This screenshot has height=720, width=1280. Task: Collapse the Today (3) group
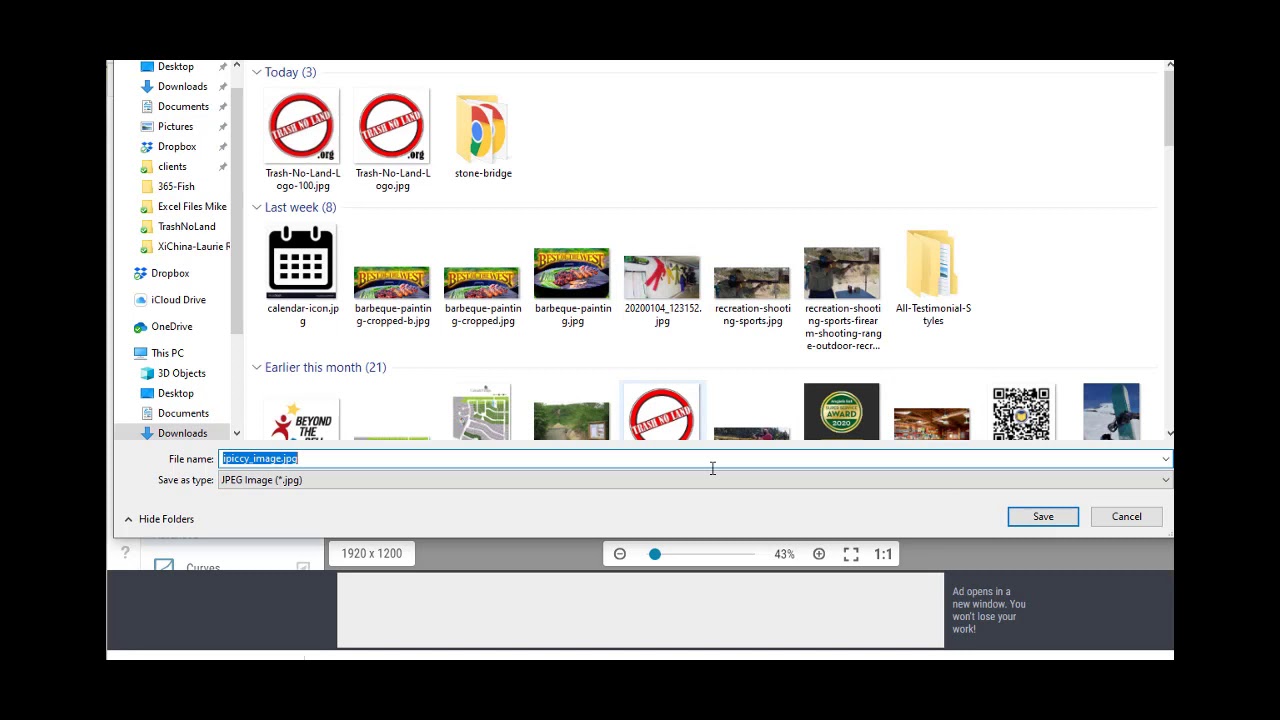pos(257,72)
